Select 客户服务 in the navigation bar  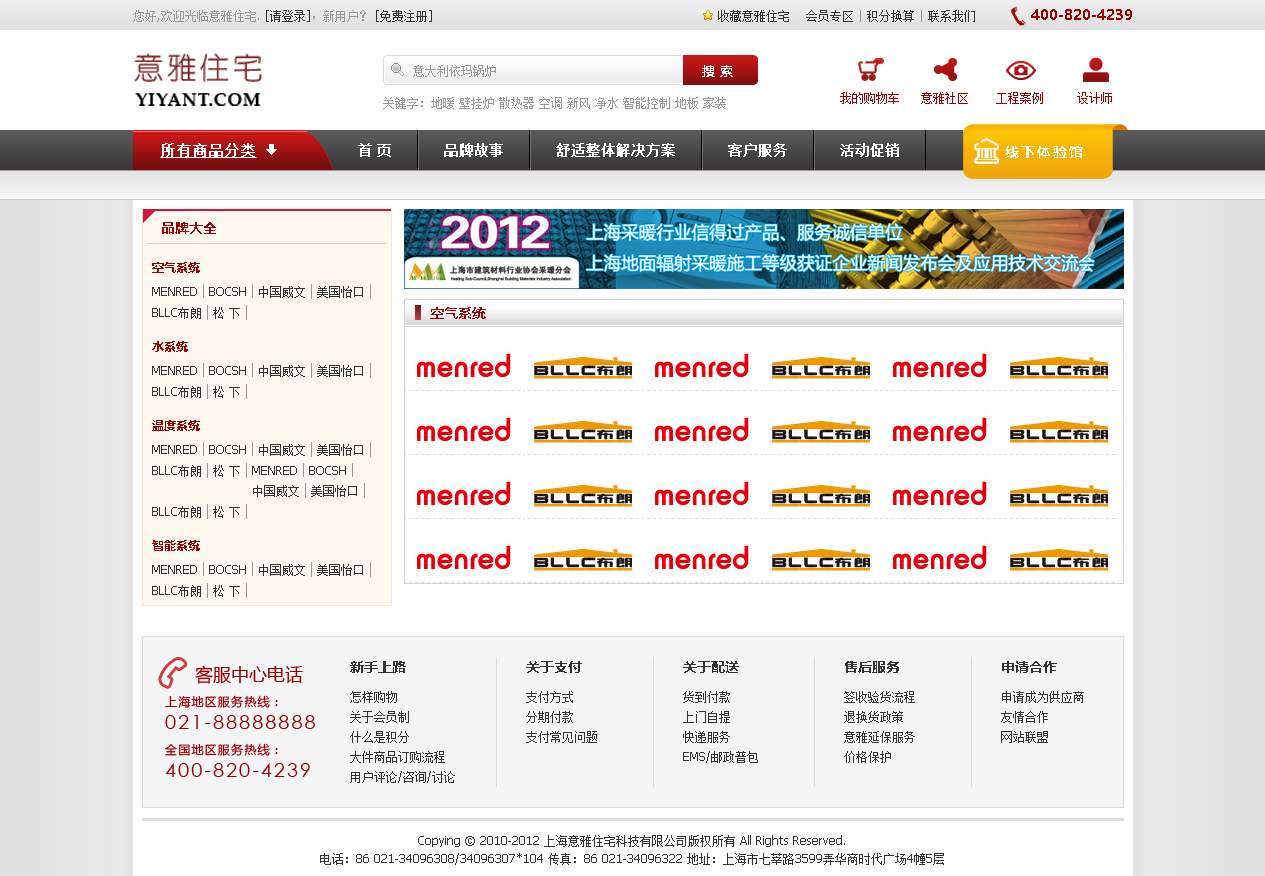757,151
